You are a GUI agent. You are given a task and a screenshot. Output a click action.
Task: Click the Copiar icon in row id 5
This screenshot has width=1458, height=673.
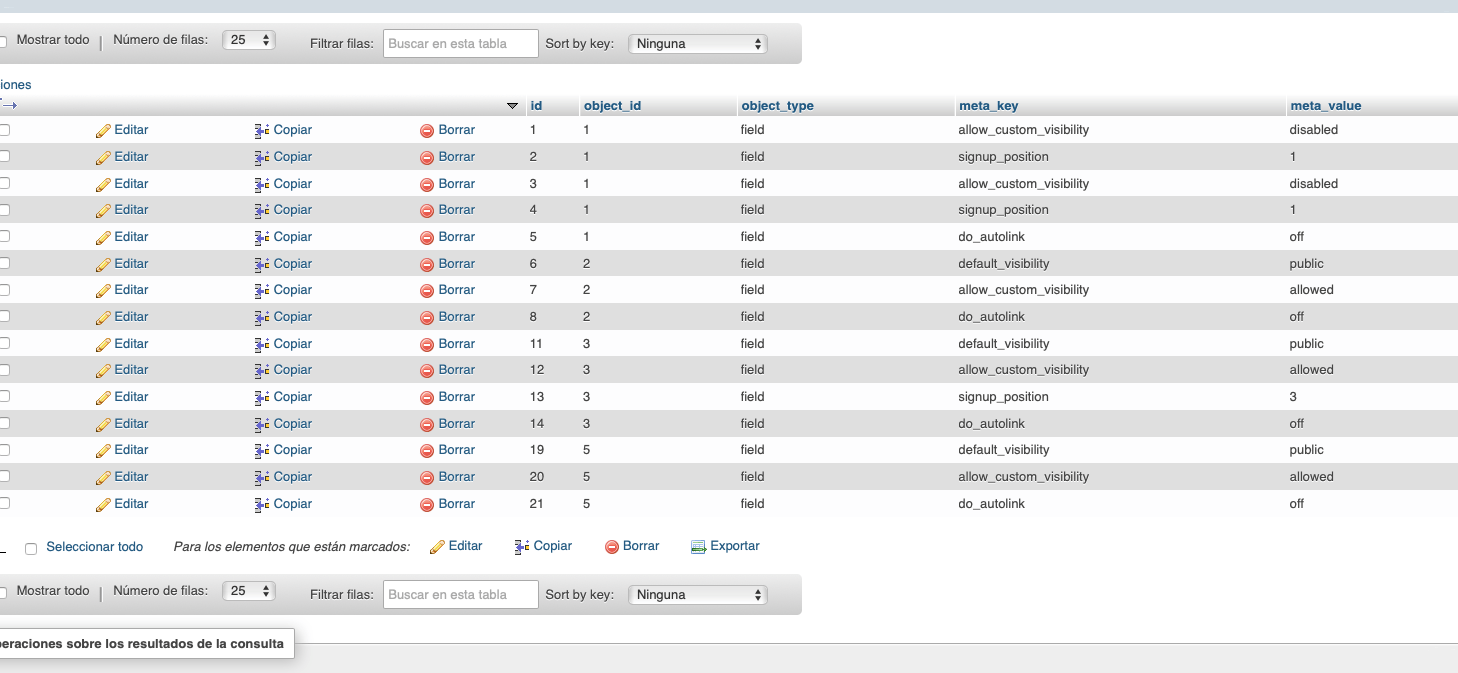(263, 237)
